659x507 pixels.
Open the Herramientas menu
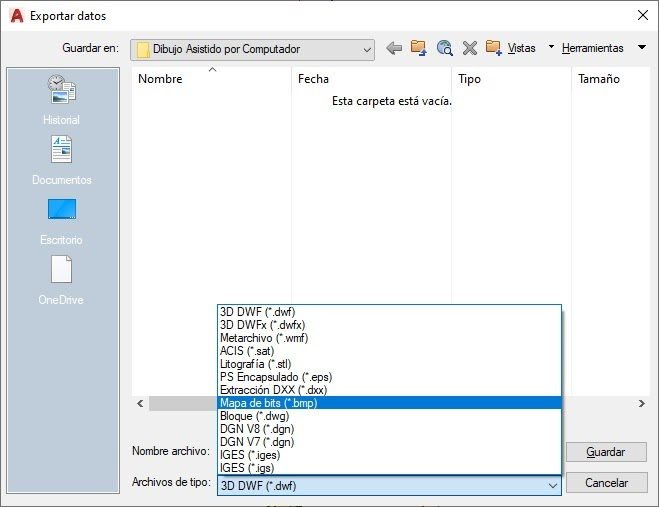(x=592, y=48)
